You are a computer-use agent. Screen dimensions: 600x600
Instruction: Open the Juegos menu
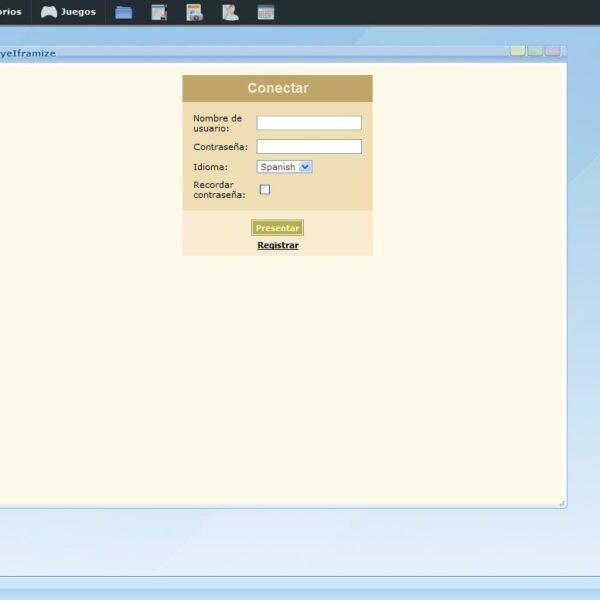(x=68, y=12)
